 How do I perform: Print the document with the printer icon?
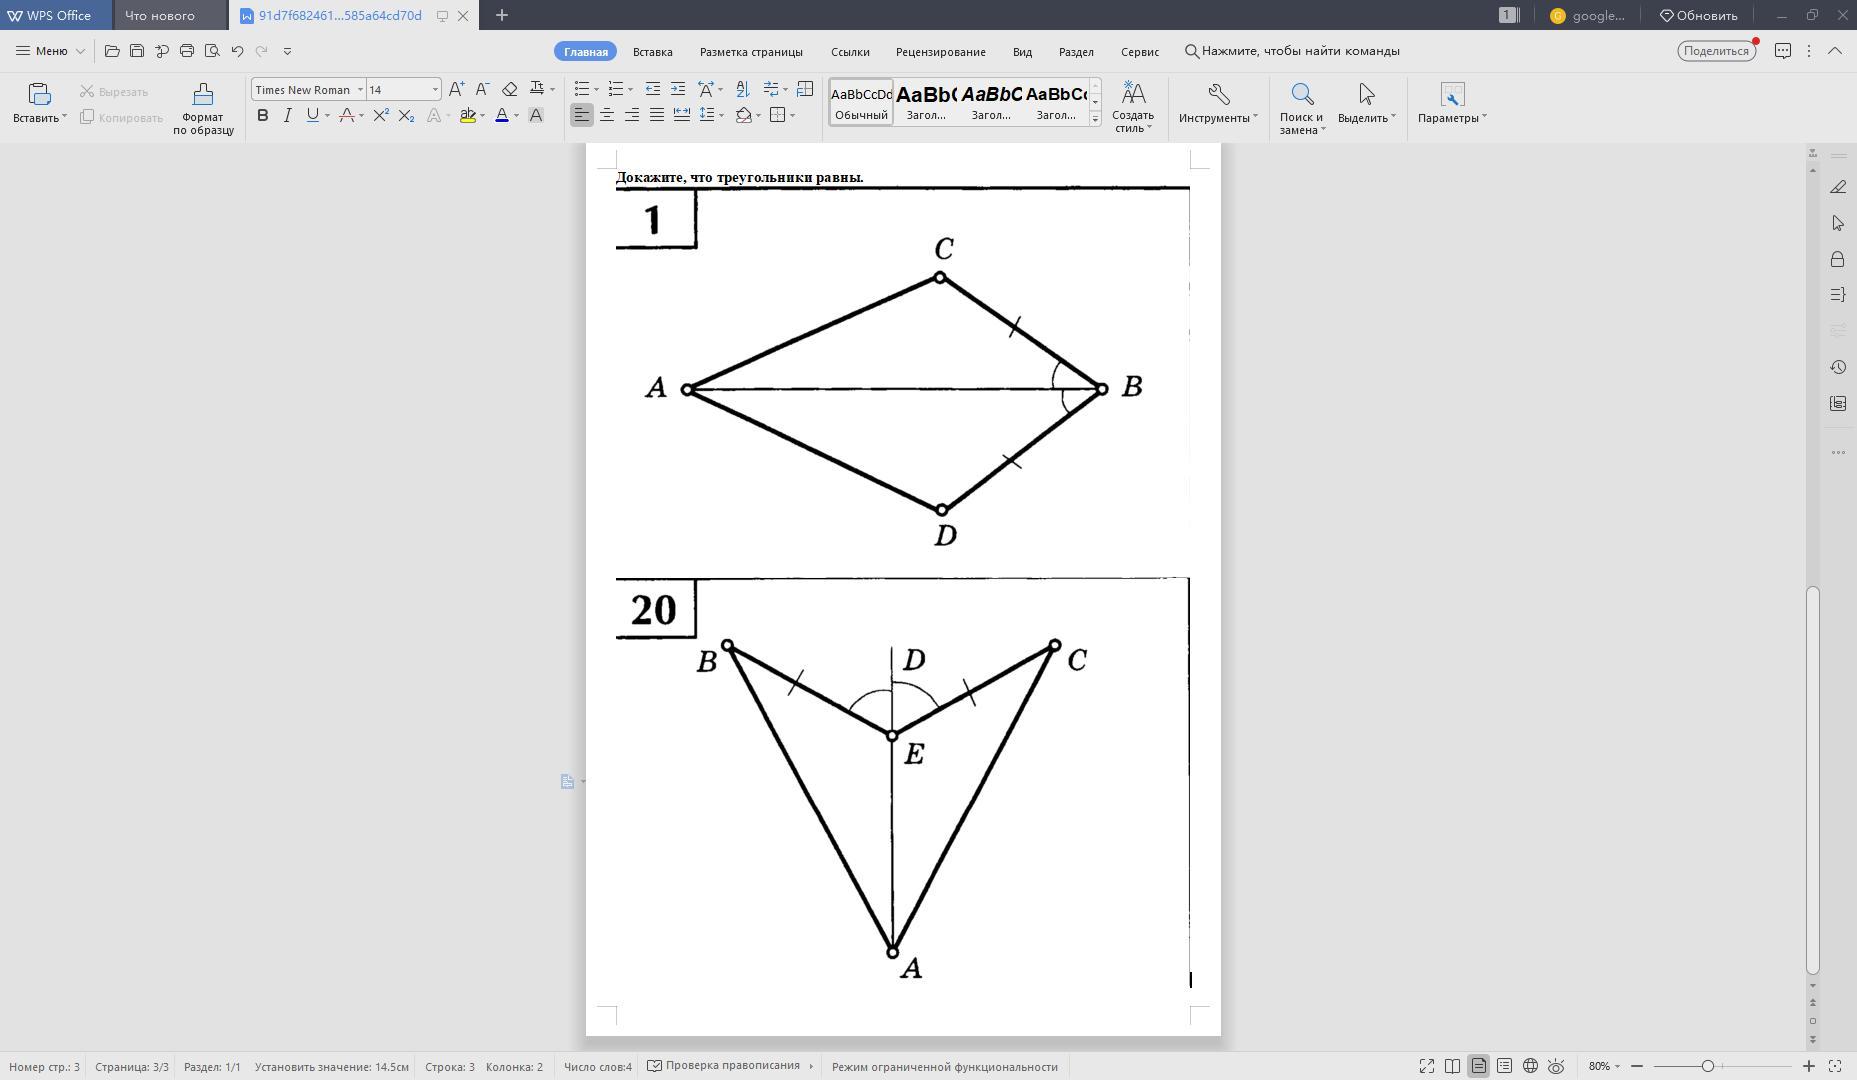coord(187,51)
